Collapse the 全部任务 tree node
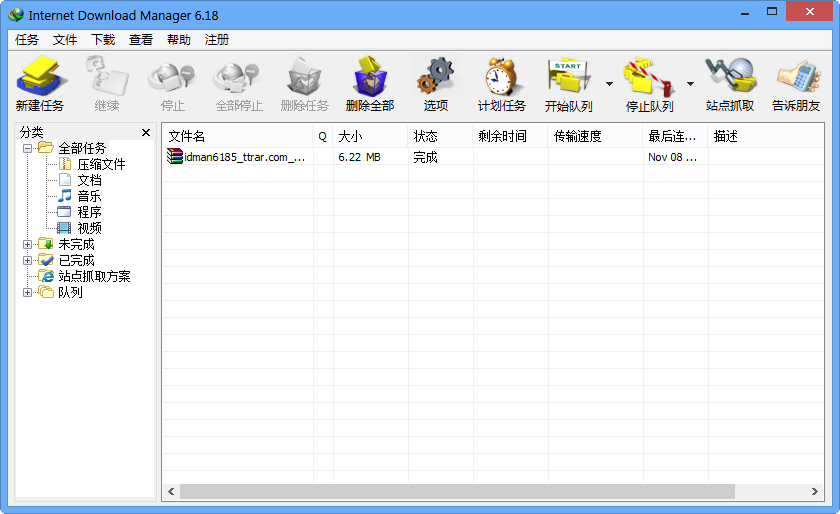840x514 pixels. 27,148
